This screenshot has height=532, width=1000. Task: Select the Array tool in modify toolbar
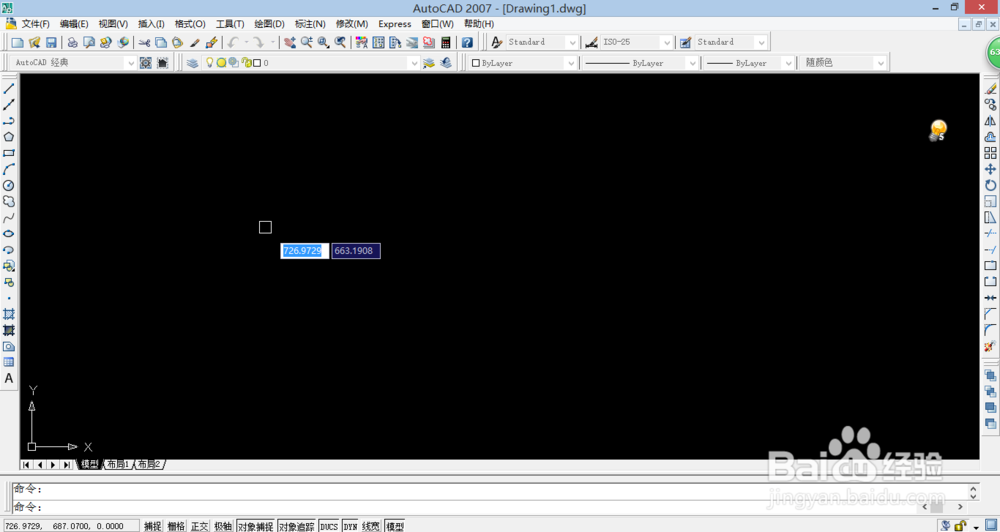point(990,153)
